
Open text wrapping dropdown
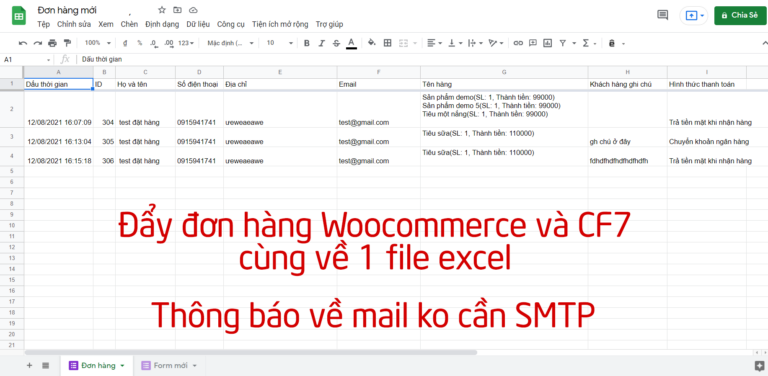coord(475,43)
